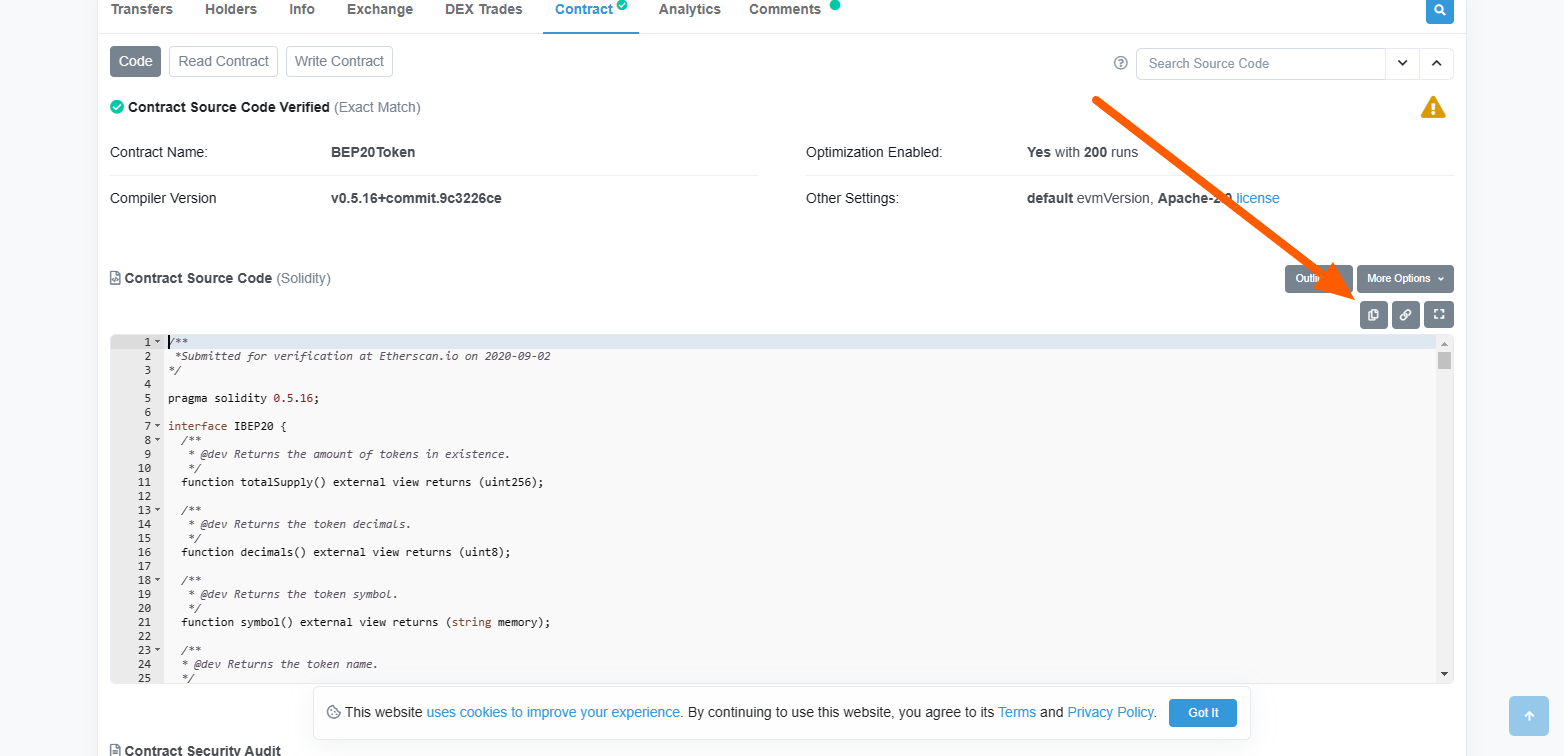Screen dimensions: 1564x756
Task: Click green verified check icon
Action: [x=117, y=107]
